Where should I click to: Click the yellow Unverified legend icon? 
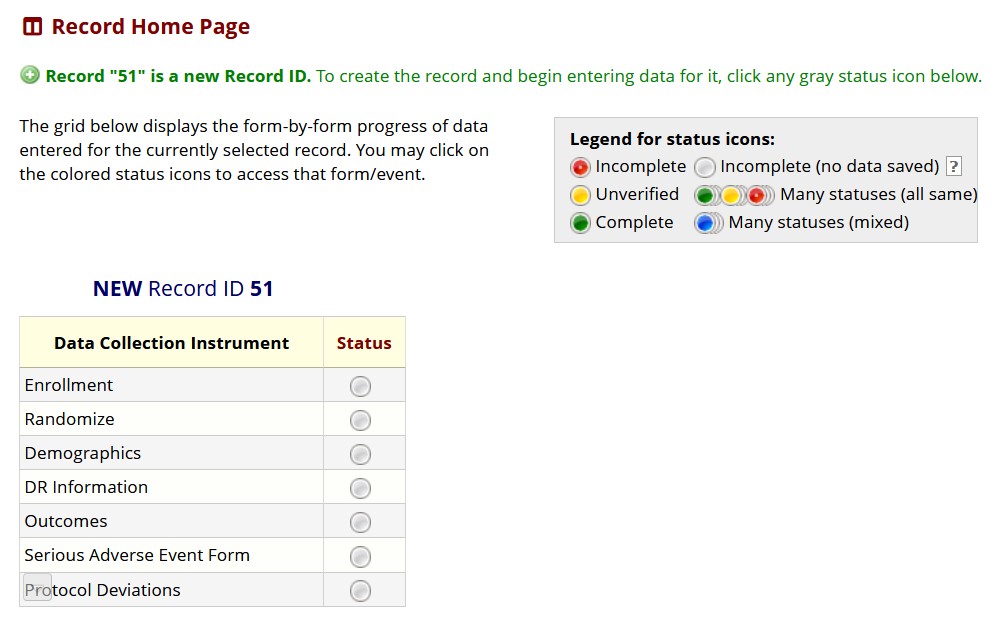[x=580, y=195]
